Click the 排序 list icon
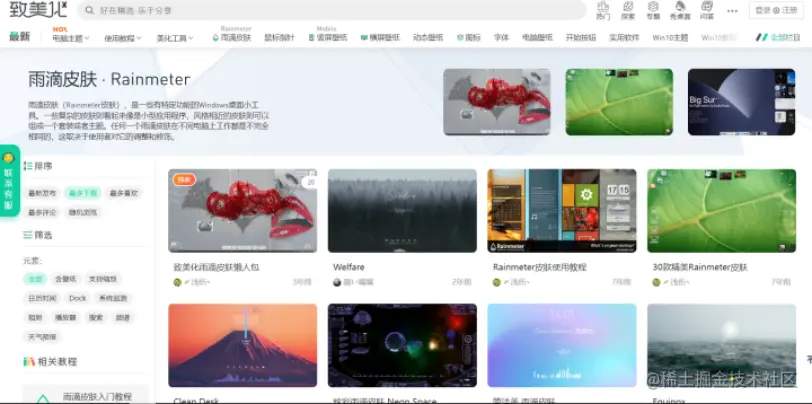The width and height of the screenshot is (812, 404). tap(28, 166)
